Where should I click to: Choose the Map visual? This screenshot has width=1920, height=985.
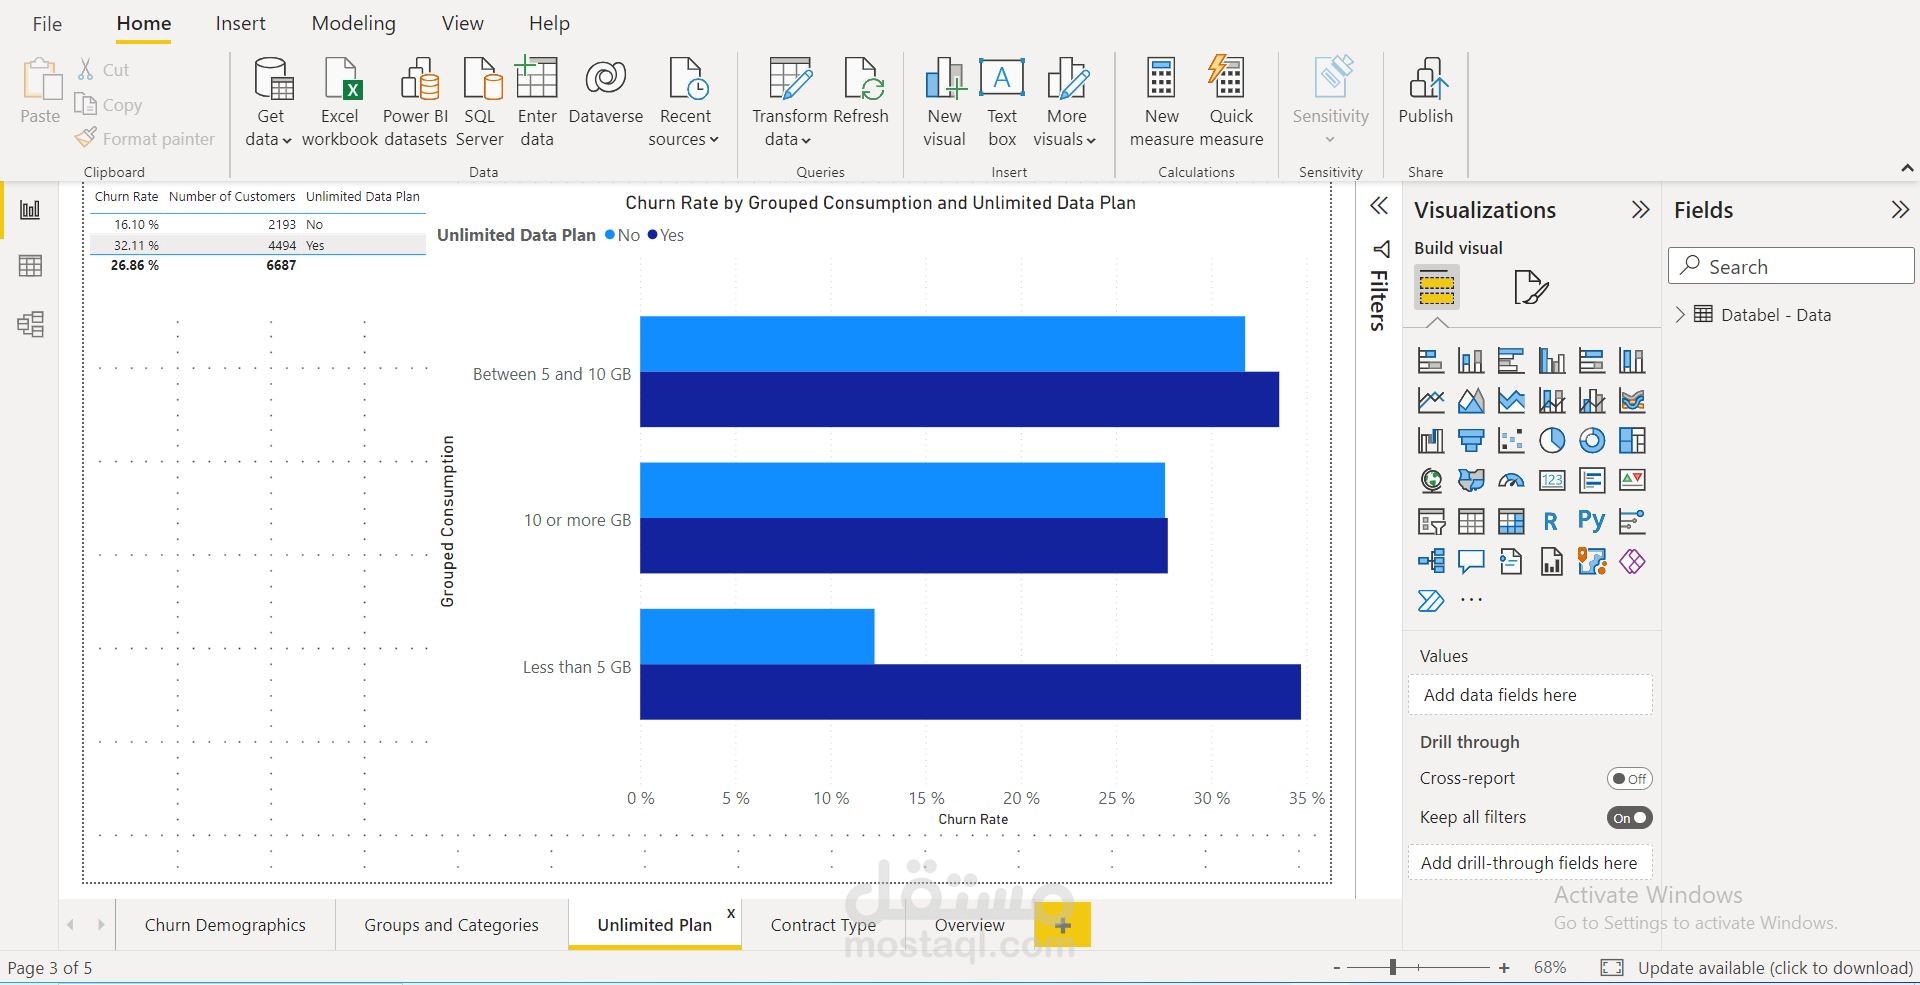pos(1431,481)
